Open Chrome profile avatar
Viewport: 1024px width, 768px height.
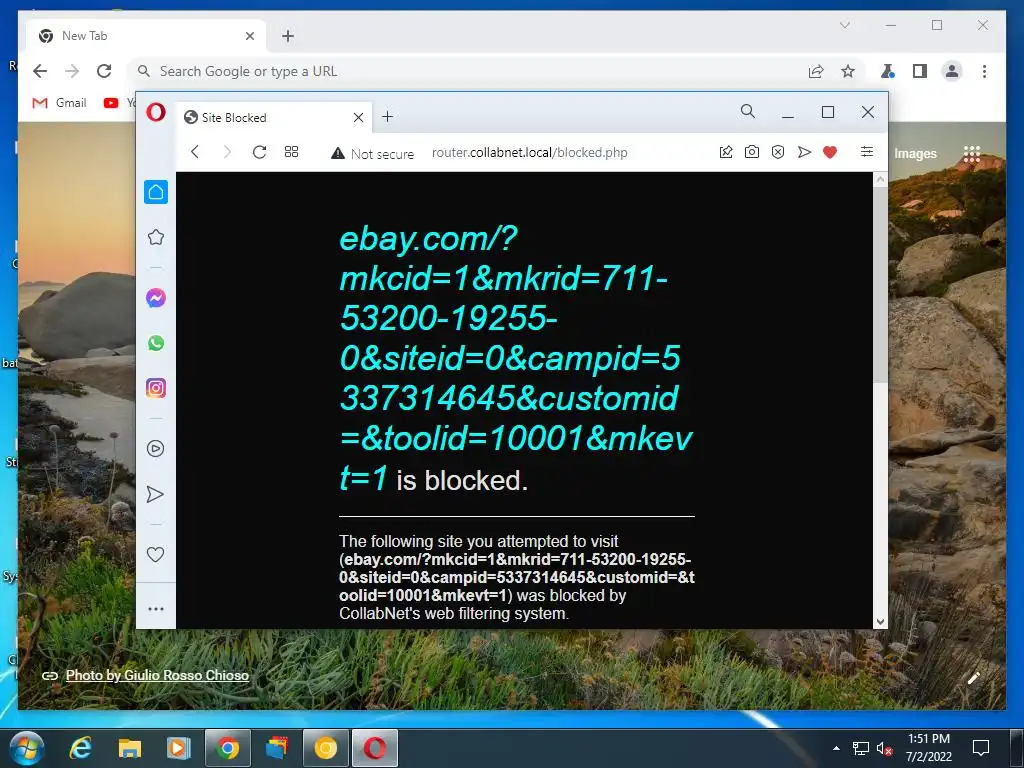point(952,71)
